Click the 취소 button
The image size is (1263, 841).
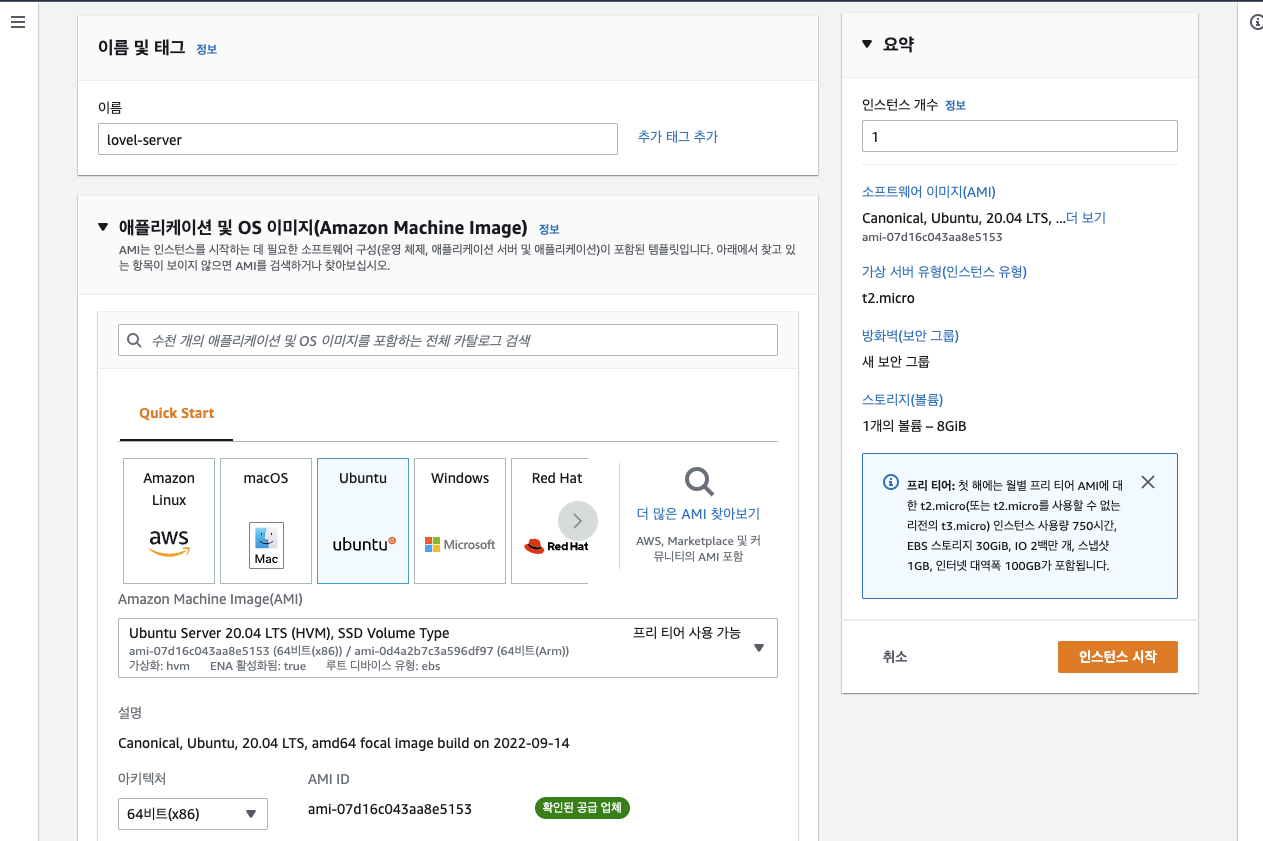pyautogui.click(x=895, y=657)
